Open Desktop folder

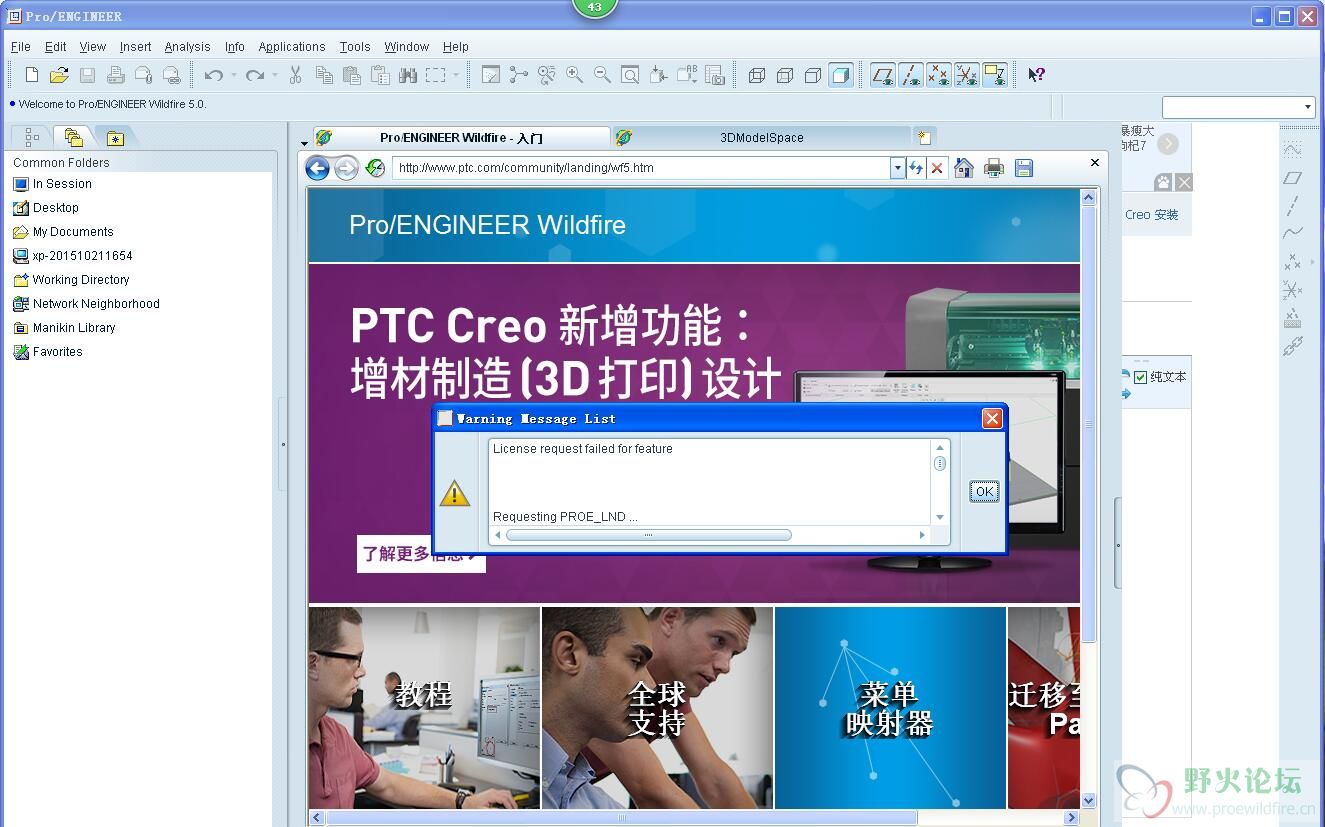point(46,208)
